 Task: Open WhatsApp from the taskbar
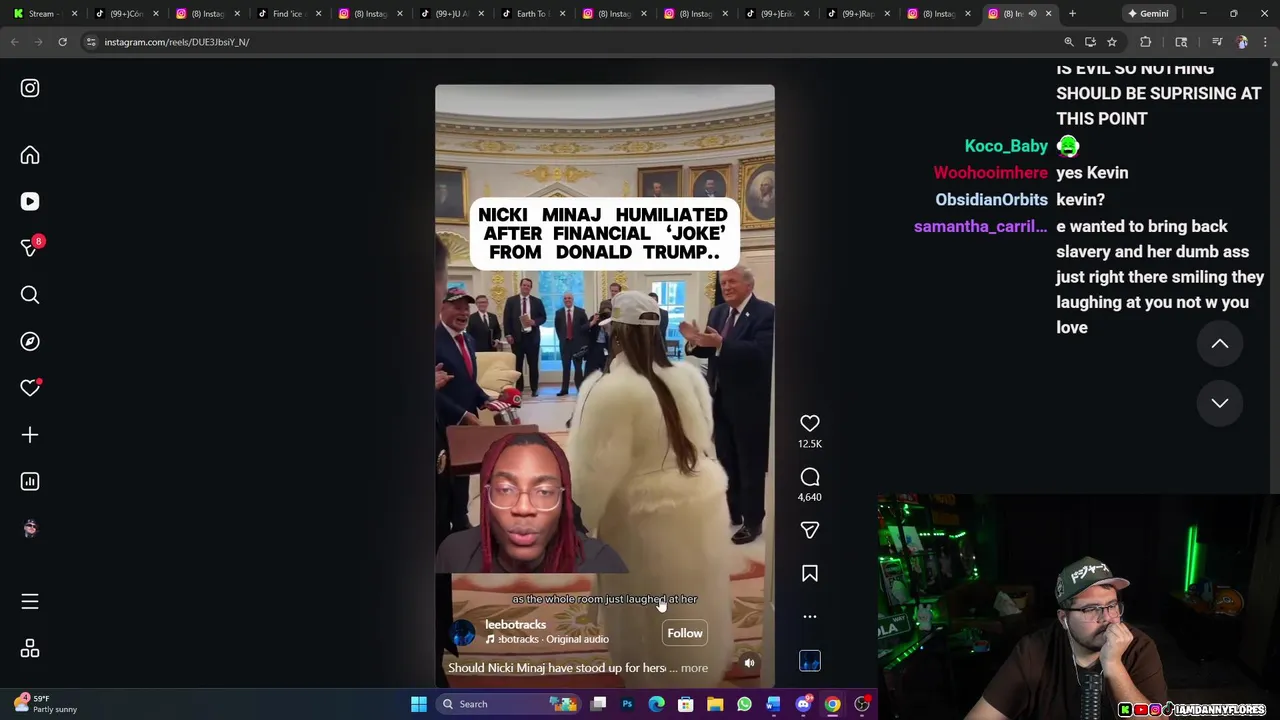pyautogui.click(x=744, y=704)
